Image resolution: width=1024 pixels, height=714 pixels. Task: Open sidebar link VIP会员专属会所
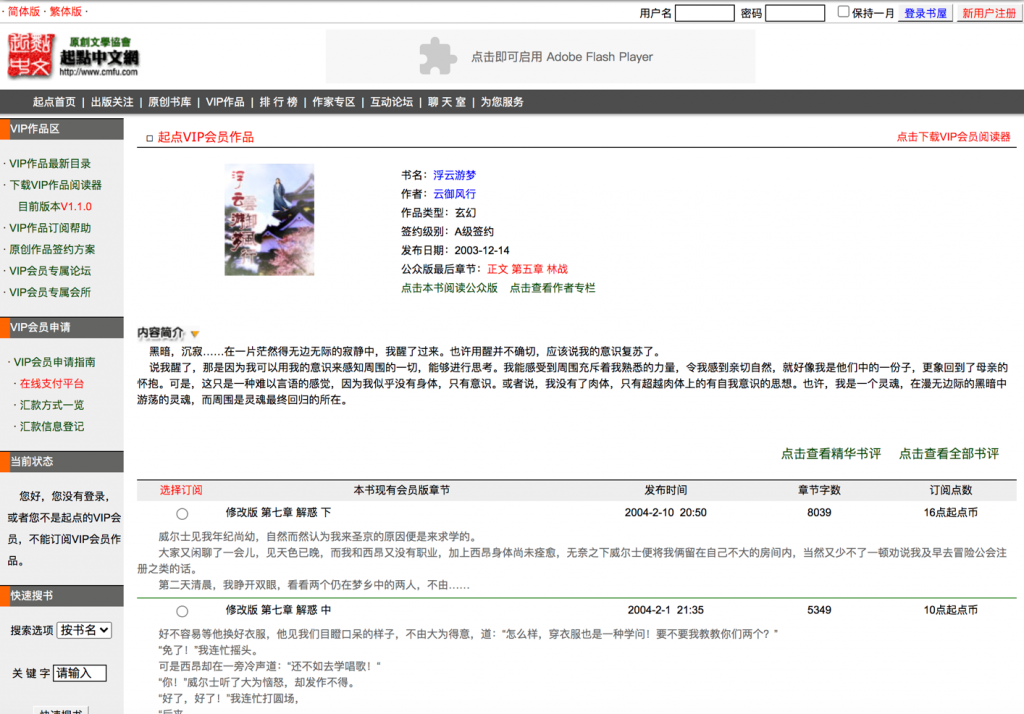click(x=50, y=293)
